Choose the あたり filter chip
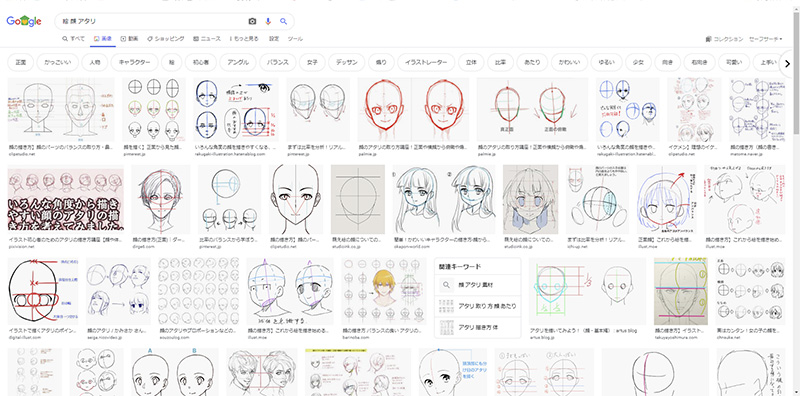The height and width of the screenshot is (396, 800). 532,62
